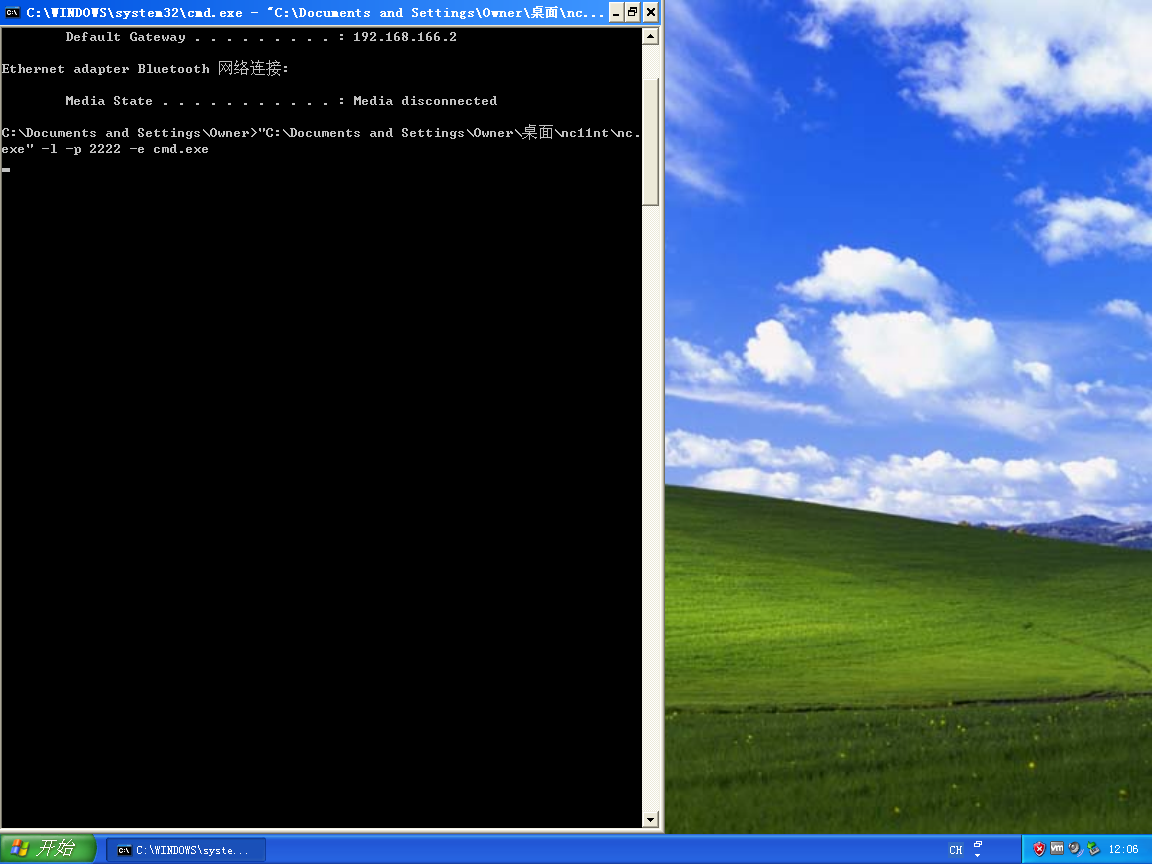Open the language bar options dropdown arrow
Viewport: 1152px width, 864px height.
pyautogui.click(x=978, y=856)
